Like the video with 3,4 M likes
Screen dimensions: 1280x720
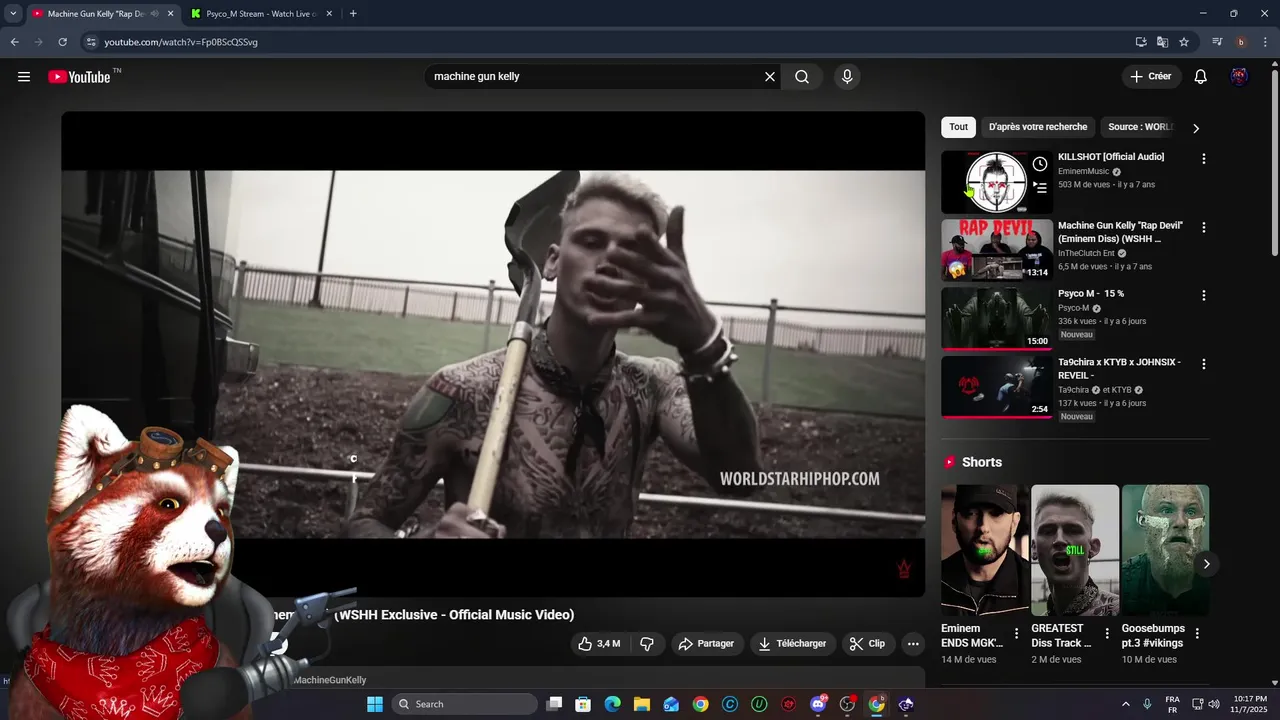click(599, 644)
